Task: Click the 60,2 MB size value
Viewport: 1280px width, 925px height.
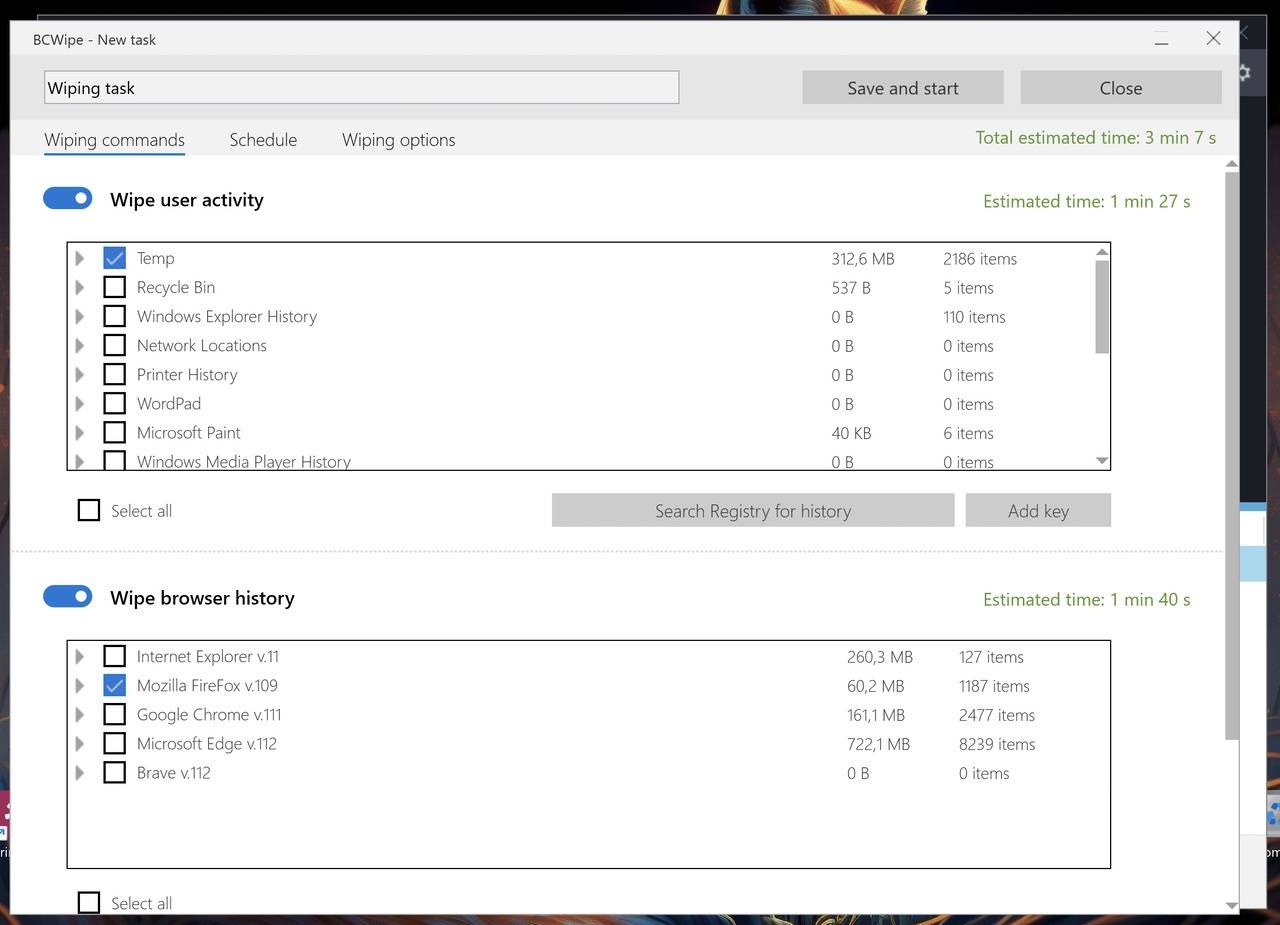Action: (876, 685)
